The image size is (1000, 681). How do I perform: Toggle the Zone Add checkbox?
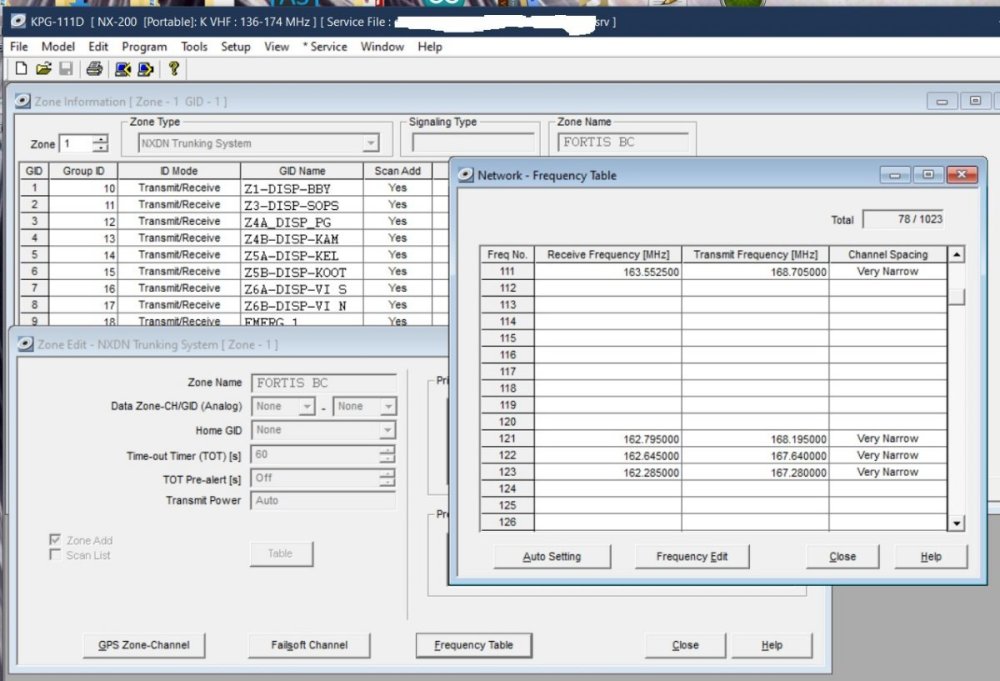(x=56, y=540)
